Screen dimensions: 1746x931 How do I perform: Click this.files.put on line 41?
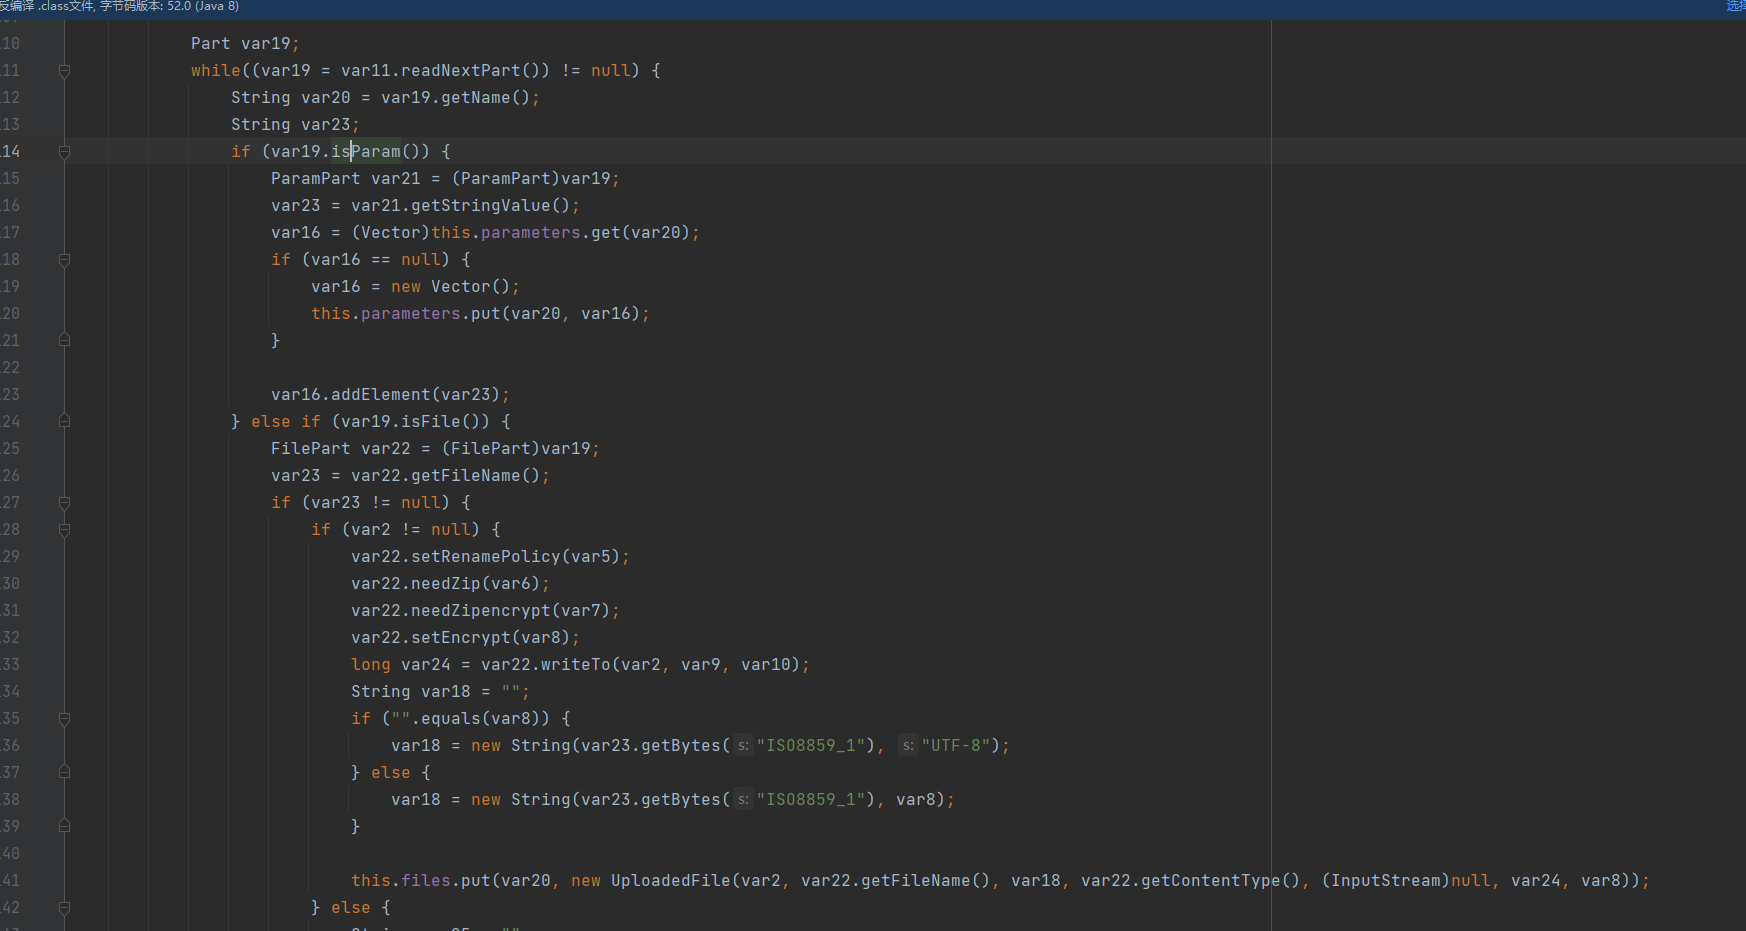pyautogui.click(x=421, y=881)
